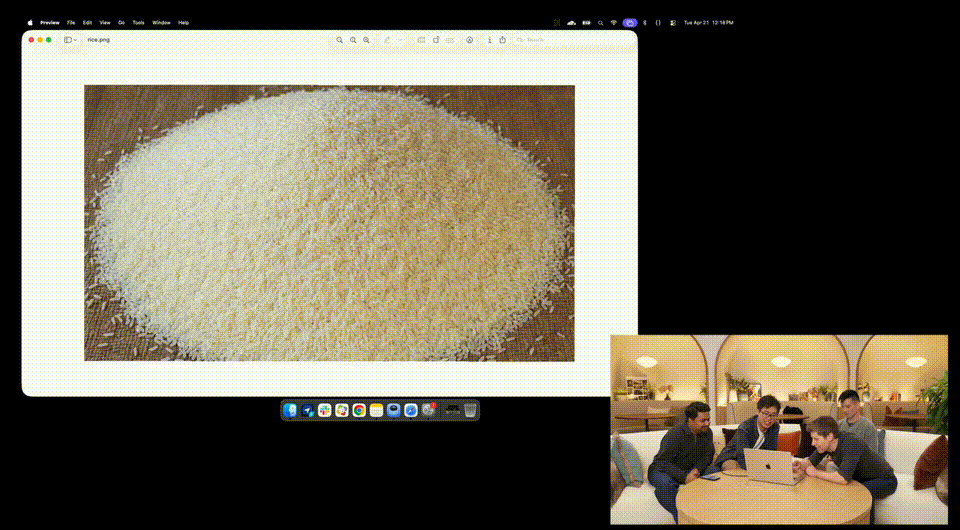Open the File menu

(71, 22)
